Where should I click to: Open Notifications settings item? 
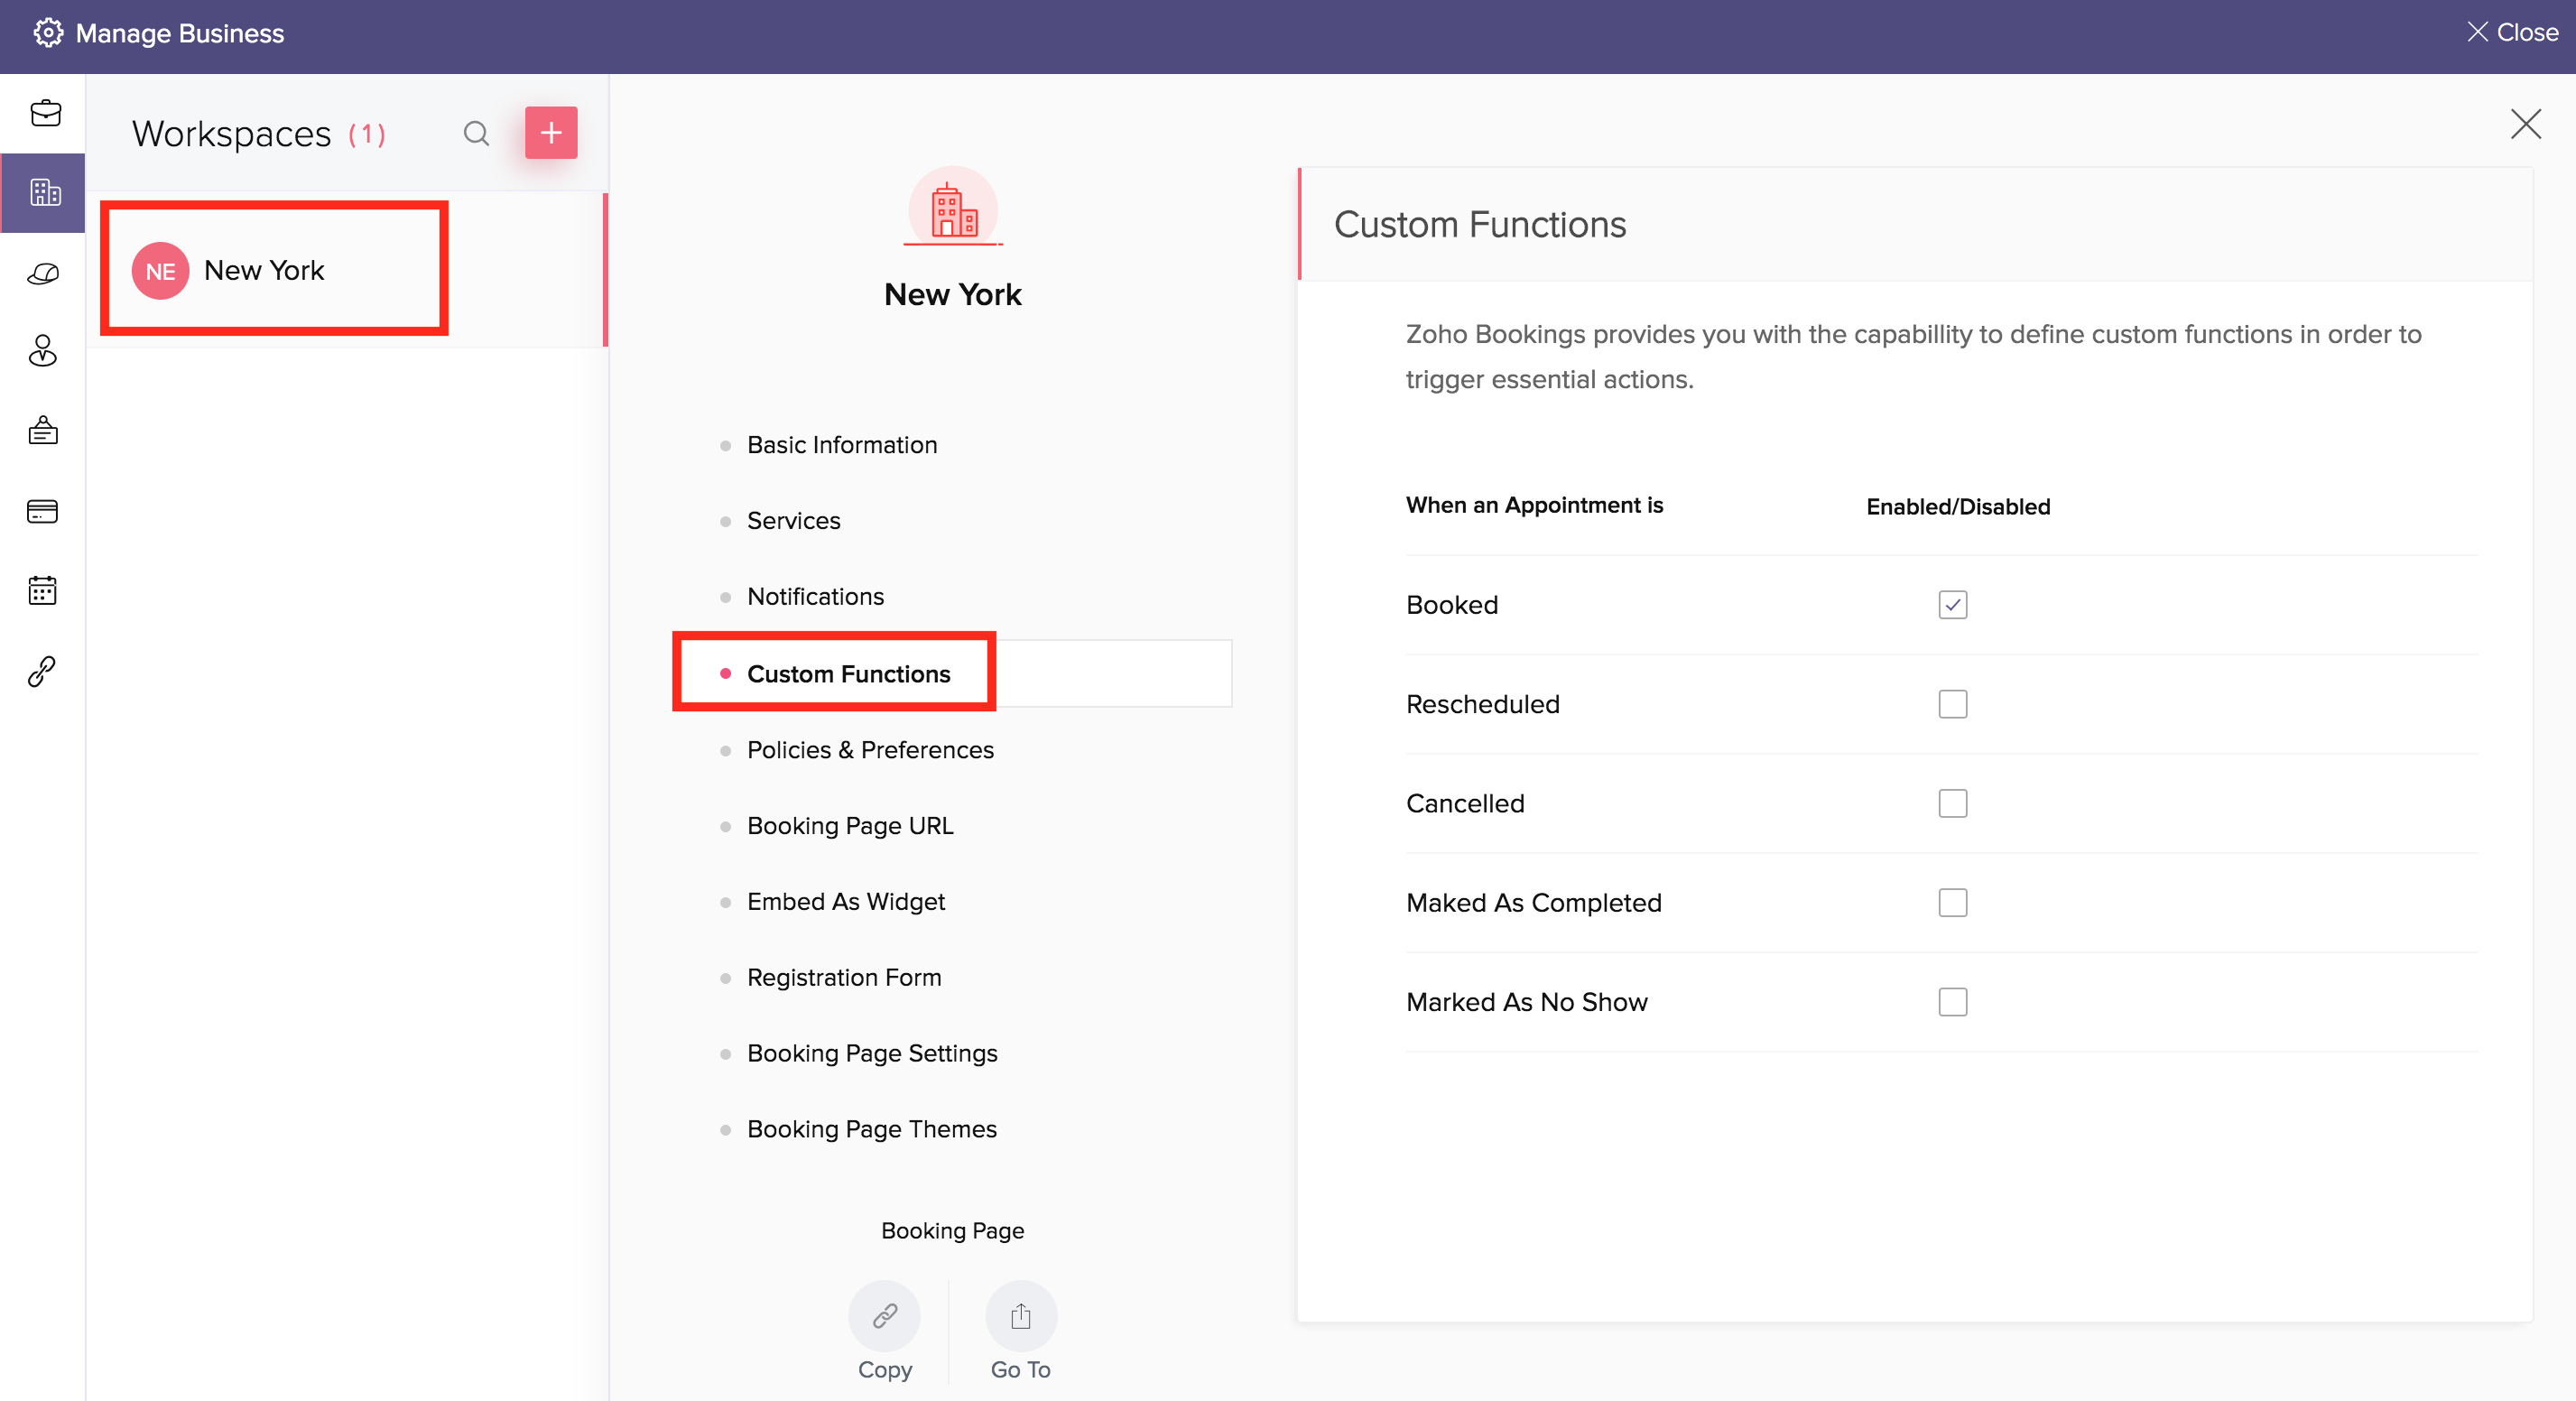815,597
